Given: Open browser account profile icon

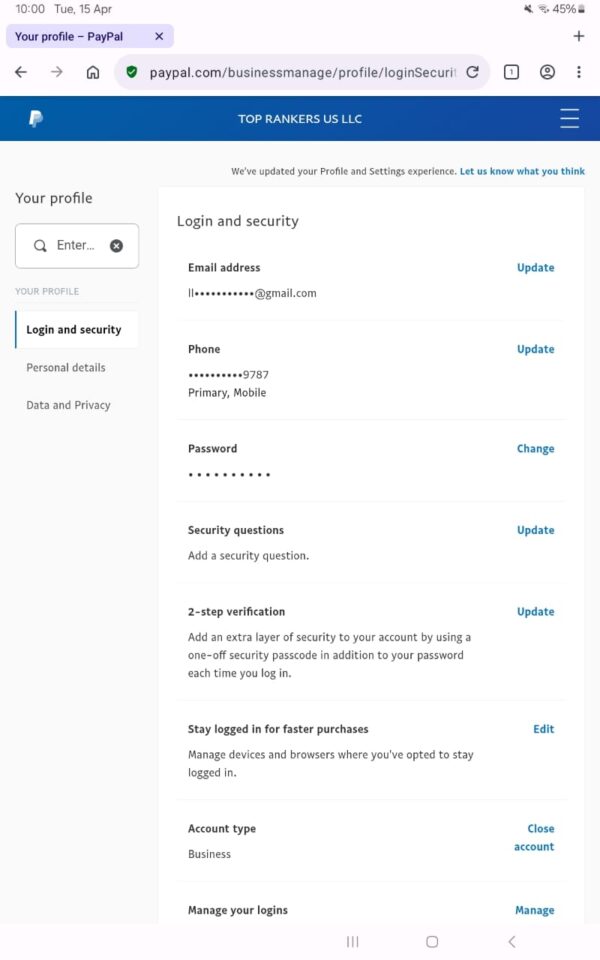Looking at the screenshot, I should tap(547, 72).
